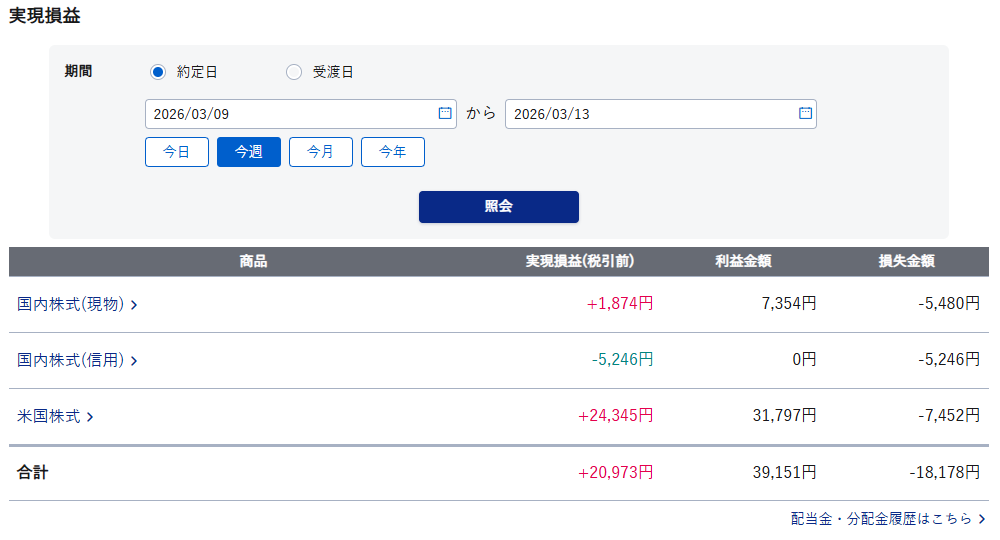Image resolution: width=1000 pixels, height=540 pixels.
Task: Select the 約定日 radio button
Action: point(157,72)
